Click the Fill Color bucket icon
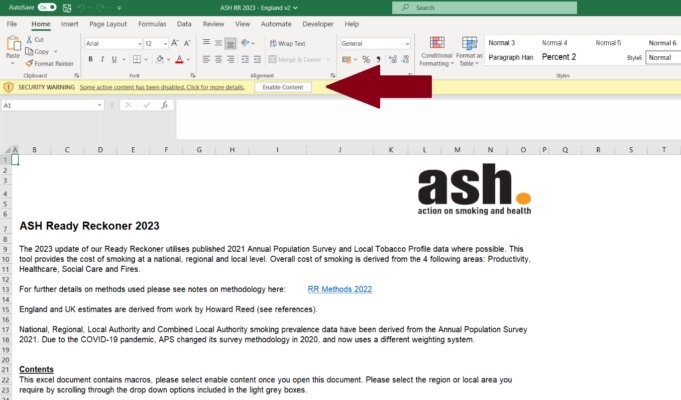Image resolution: width=681 pixels, height=400 pixels. point(160,59)
